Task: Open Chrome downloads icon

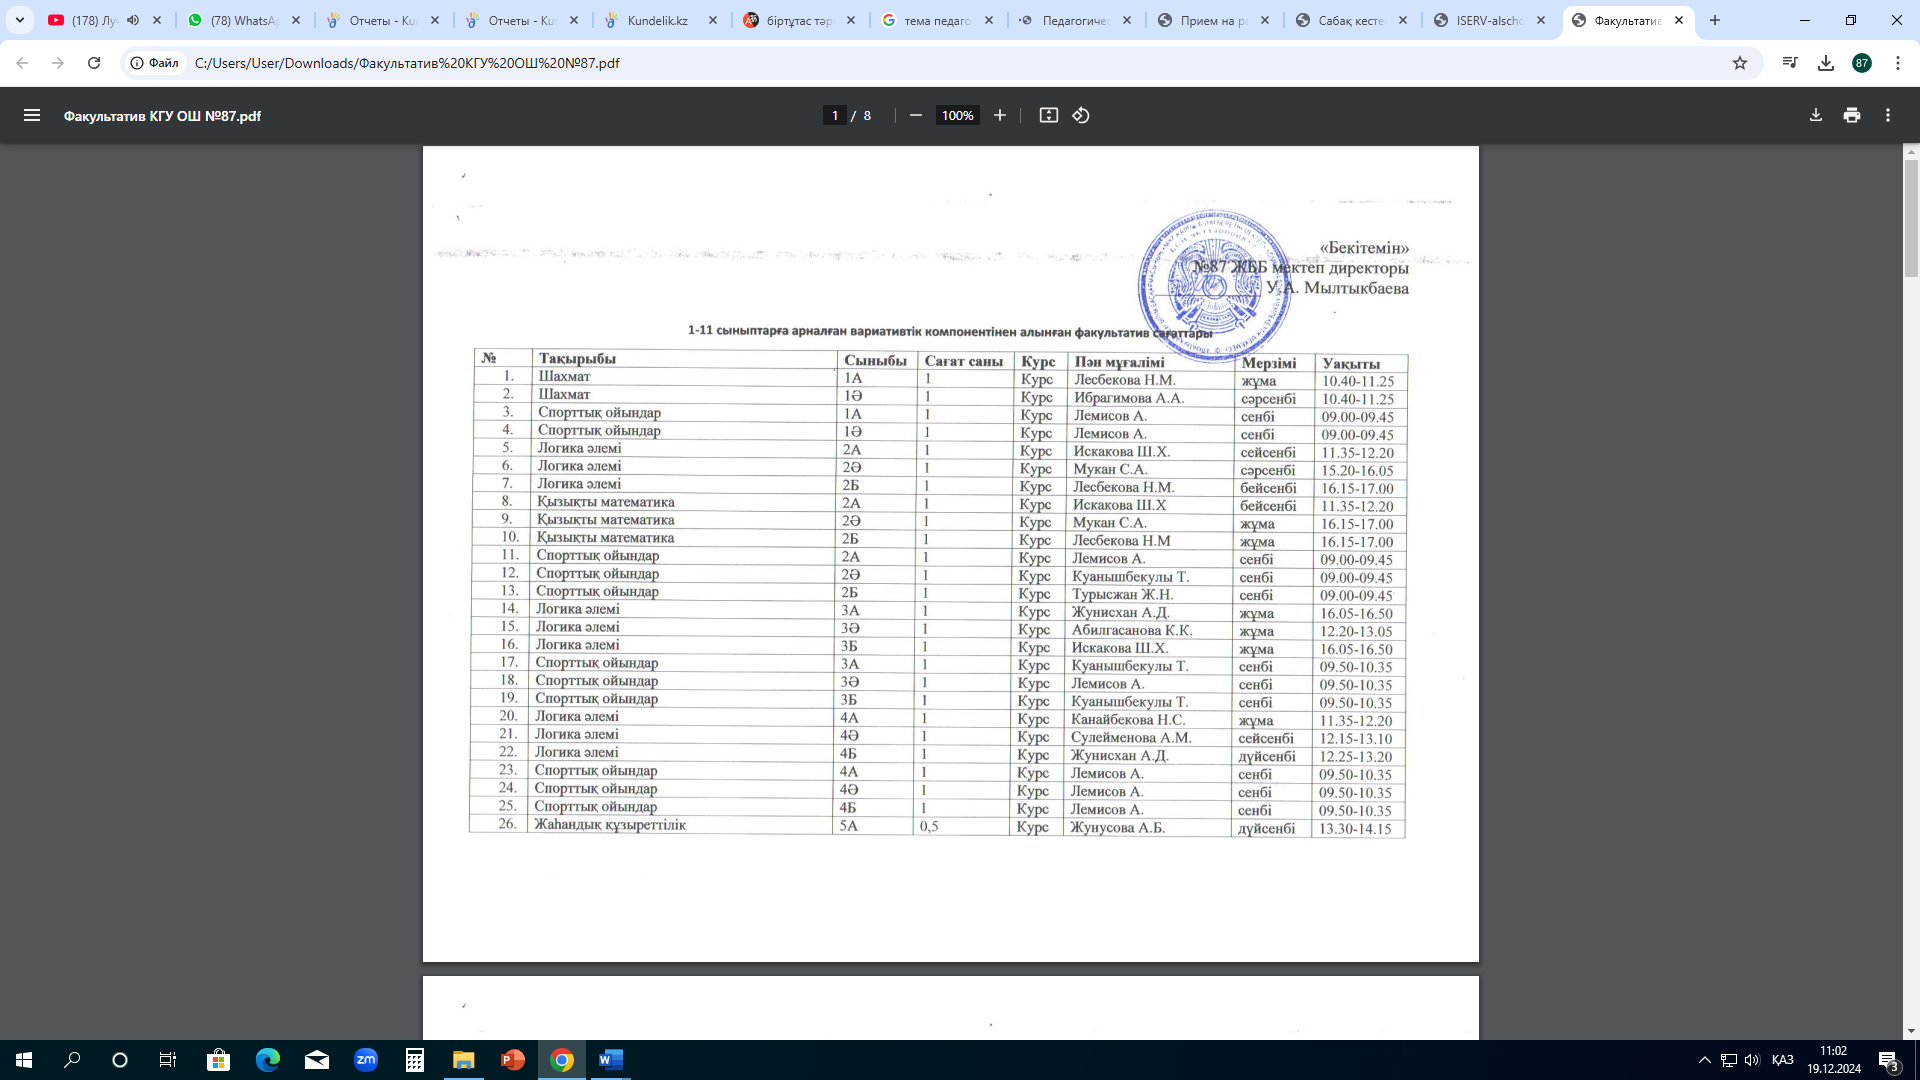Action: tap(1826, 63)
